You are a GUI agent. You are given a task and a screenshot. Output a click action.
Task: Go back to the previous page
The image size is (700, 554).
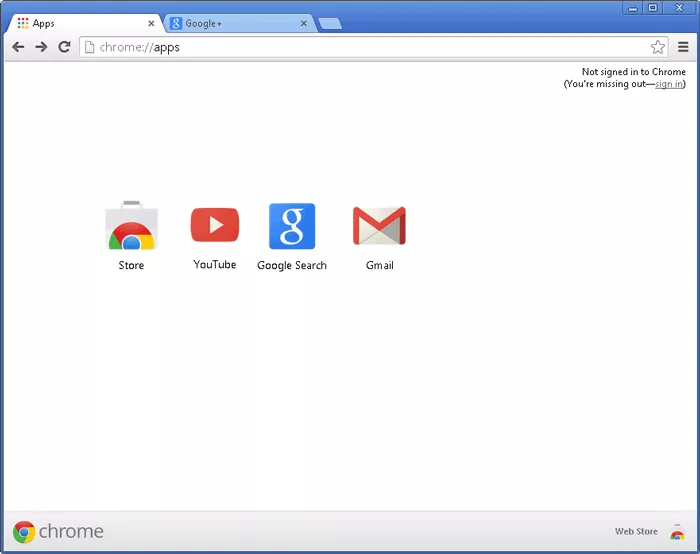tap(18, 47)
